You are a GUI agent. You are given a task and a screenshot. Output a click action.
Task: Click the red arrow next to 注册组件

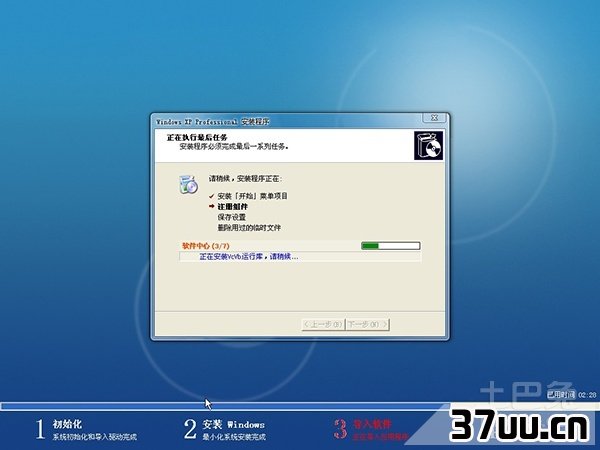pyautogui.click(x=211, y=206)
